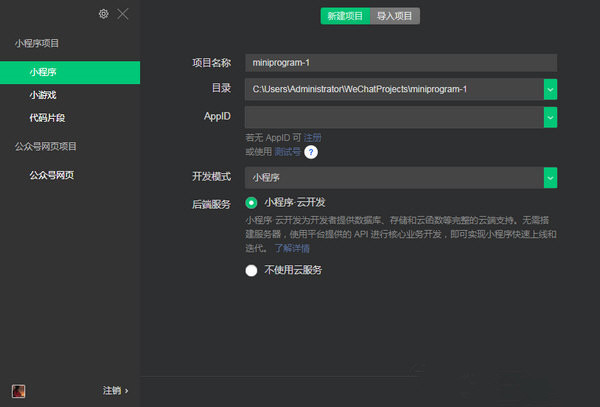Open settings via the gear icon
600x407 pixels.
(x=103, y=14)
